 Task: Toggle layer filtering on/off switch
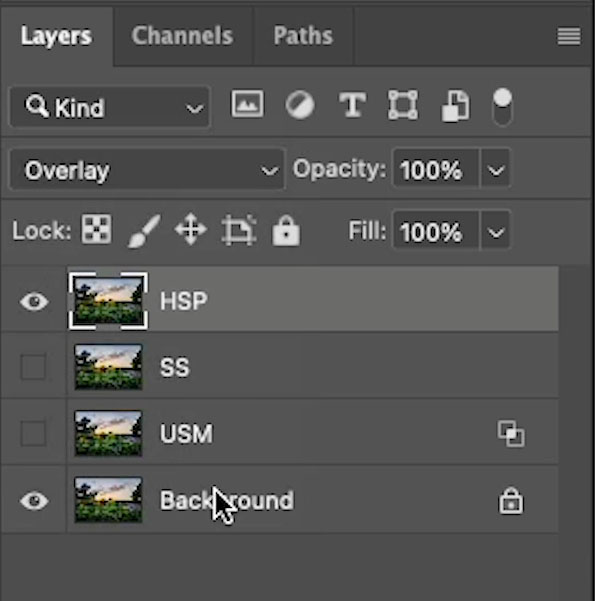click(x=502, y=107)
